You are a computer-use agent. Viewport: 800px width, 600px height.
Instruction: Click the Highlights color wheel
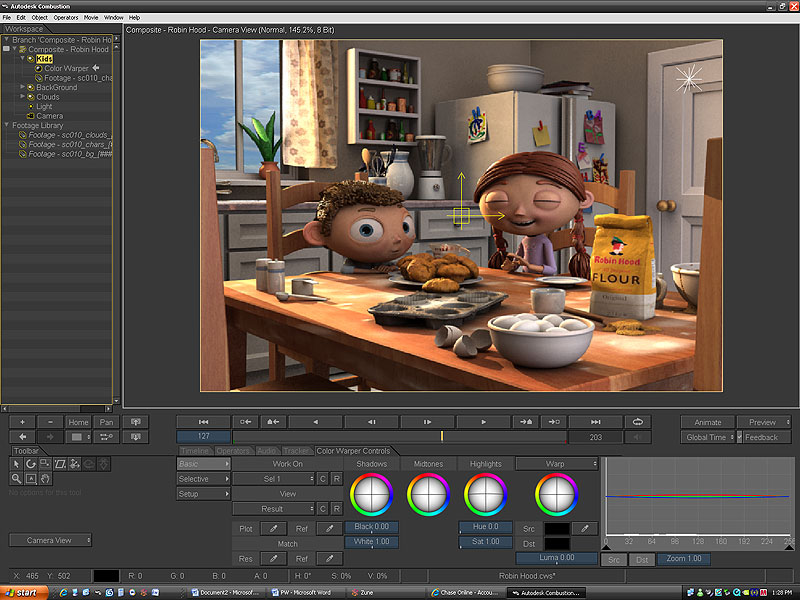485,494
